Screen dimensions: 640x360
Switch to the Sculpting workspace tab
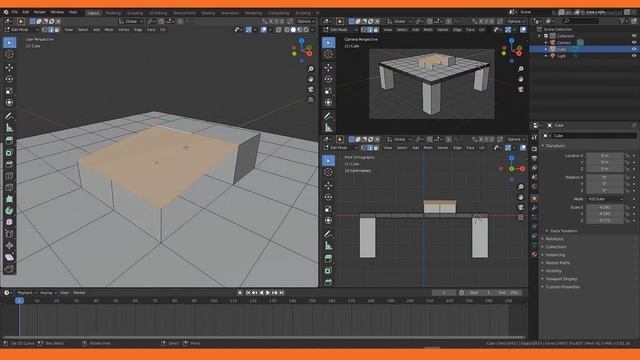pyautogui.click(x=135, y=13)
